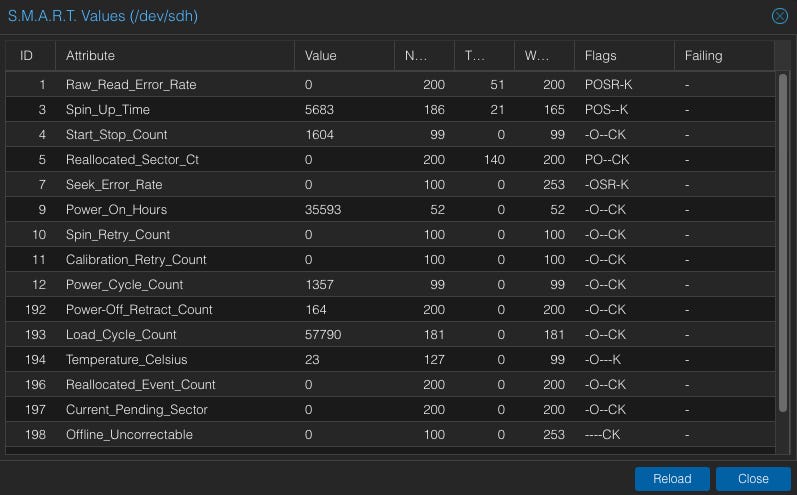Select the Power-Off_Retract_Count attribute
The image size is (797, 495).
click(139, 310)
